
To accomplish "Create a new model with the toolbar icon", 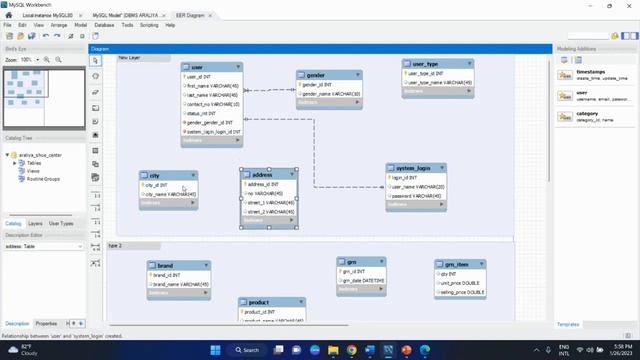I will click(x=9, y=36).
